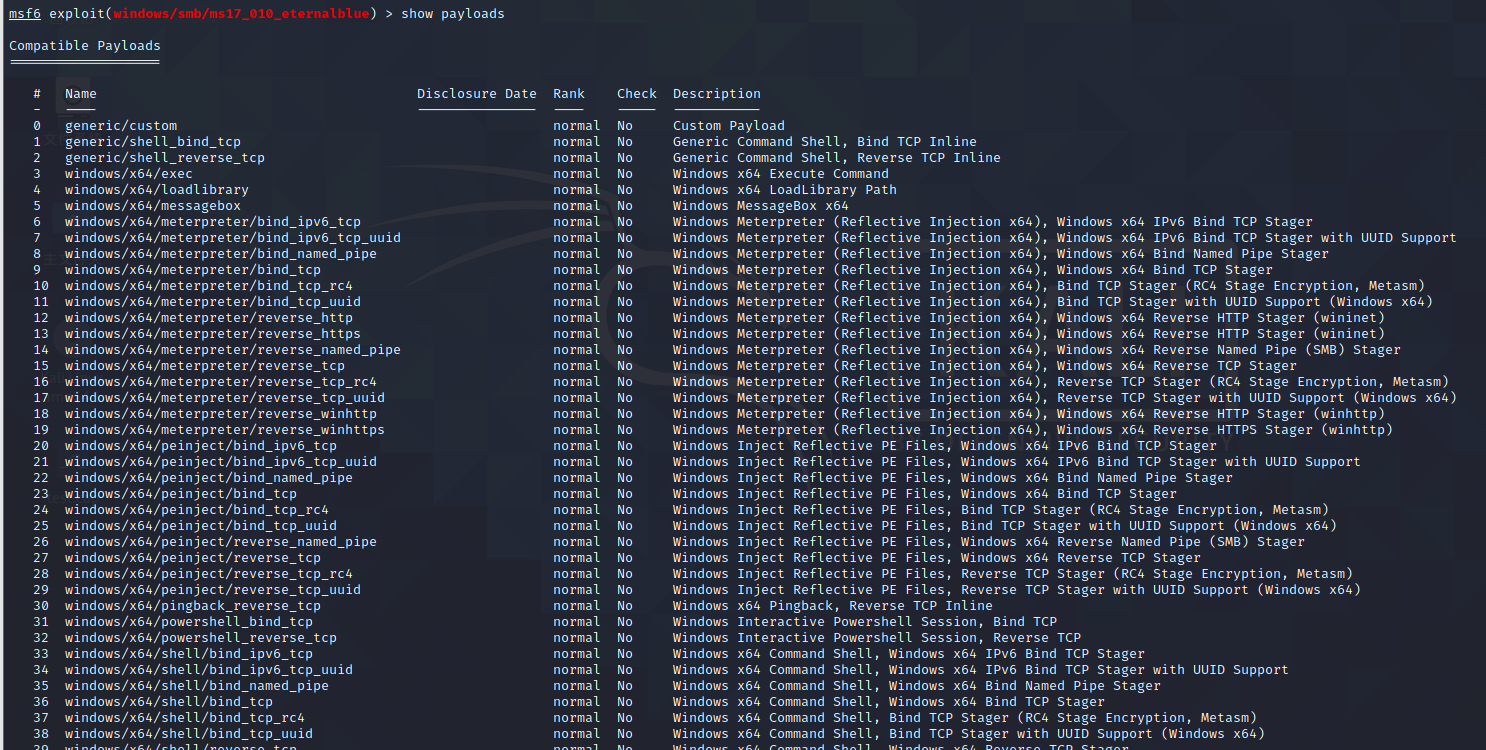Screen dimensions: 1486x750
Task: Click the msf6 prompt text
Action: click(x=25, y=14)
